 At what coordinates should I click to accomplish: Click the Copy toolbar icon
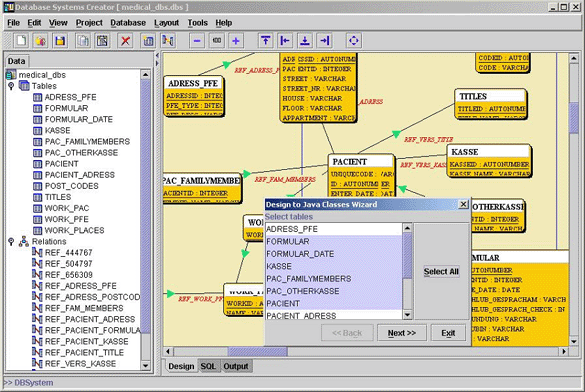83,40
